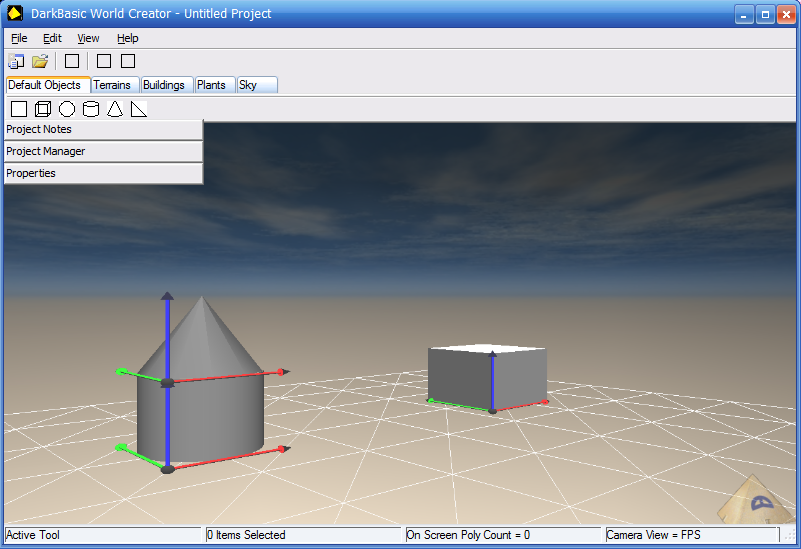
Task: Click the upper green axis handle at cone base
Action: pos(142,375)
